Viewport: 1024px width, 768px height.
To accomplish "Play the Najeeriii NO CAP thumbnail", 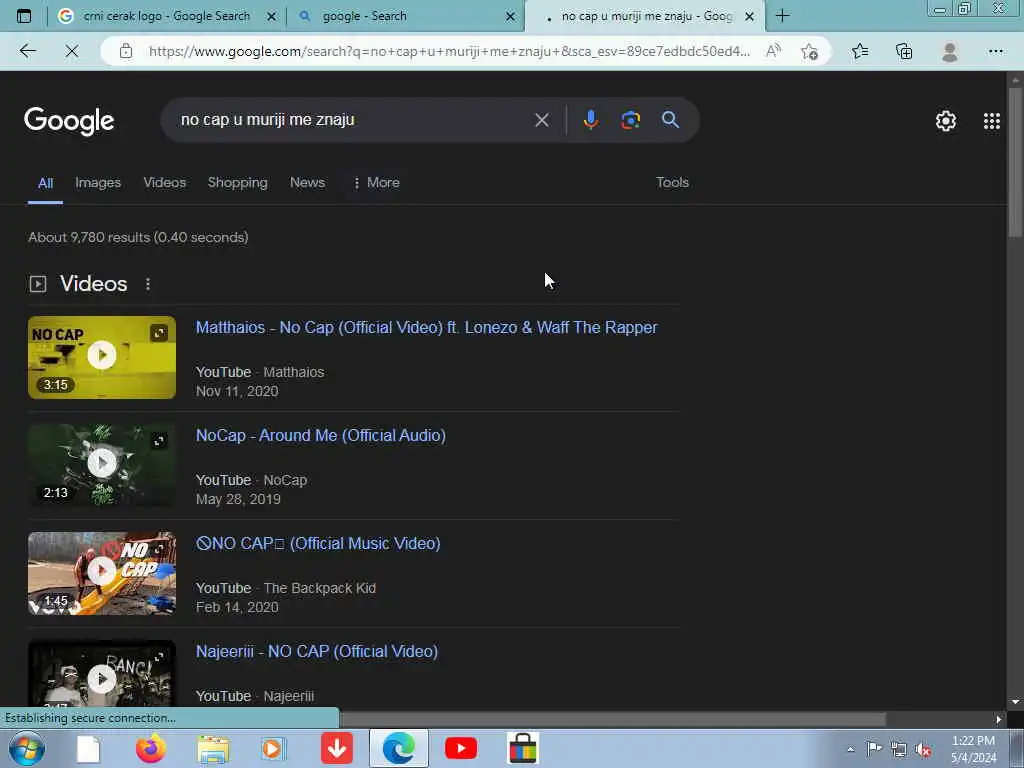I will click(x=102, y=678).
